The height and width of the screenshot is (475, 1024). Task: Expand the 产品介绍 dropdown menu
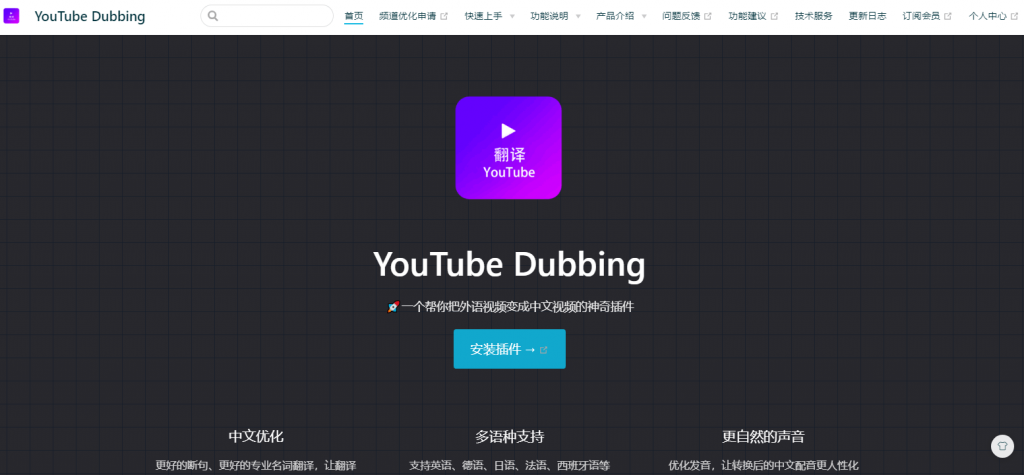tap(621, 16)
